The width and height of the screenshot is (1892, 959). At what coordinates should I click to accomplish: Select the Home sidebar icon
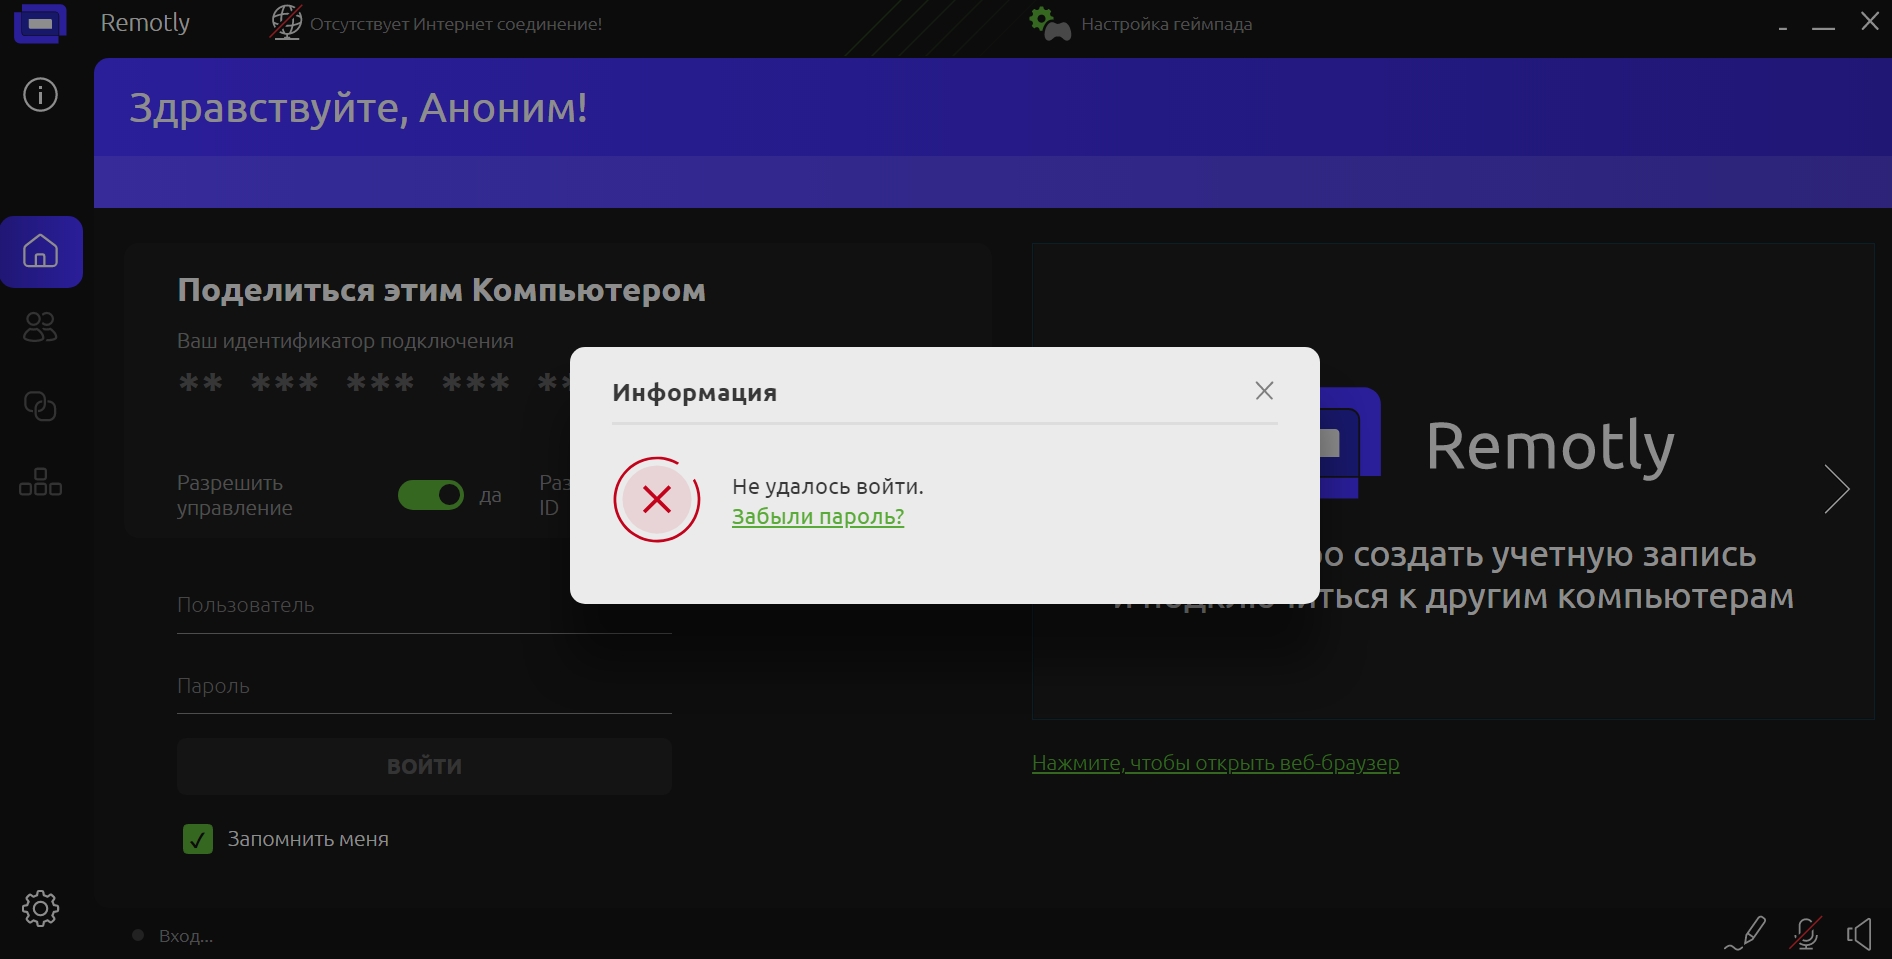(x=41, y=251)
